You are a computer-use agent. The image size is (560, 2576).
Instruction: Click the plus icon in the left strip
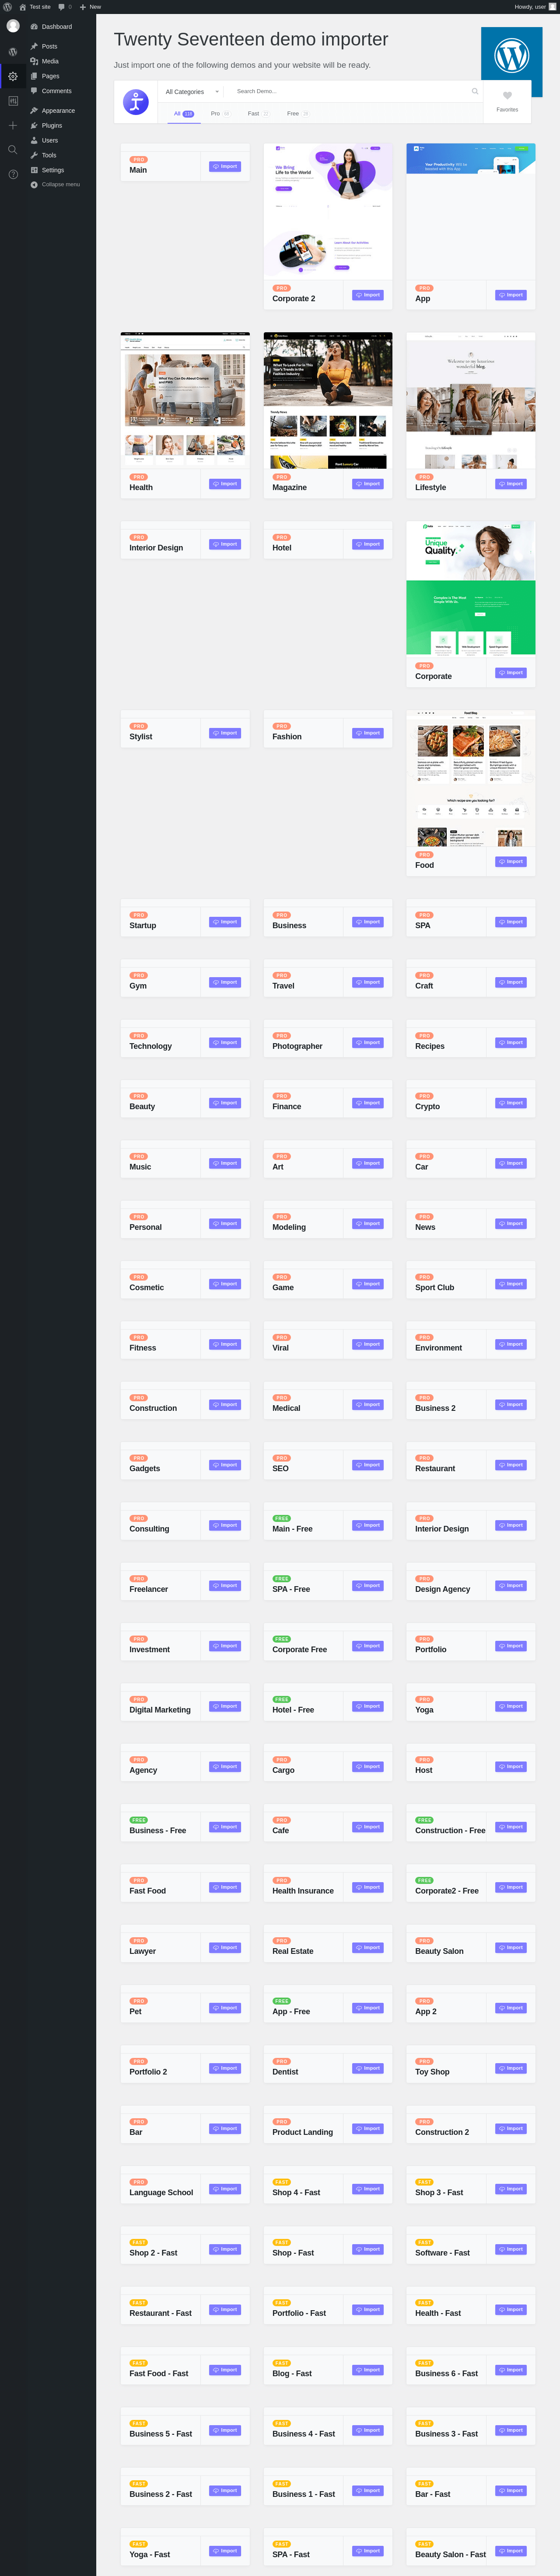(x=13, y=125)
